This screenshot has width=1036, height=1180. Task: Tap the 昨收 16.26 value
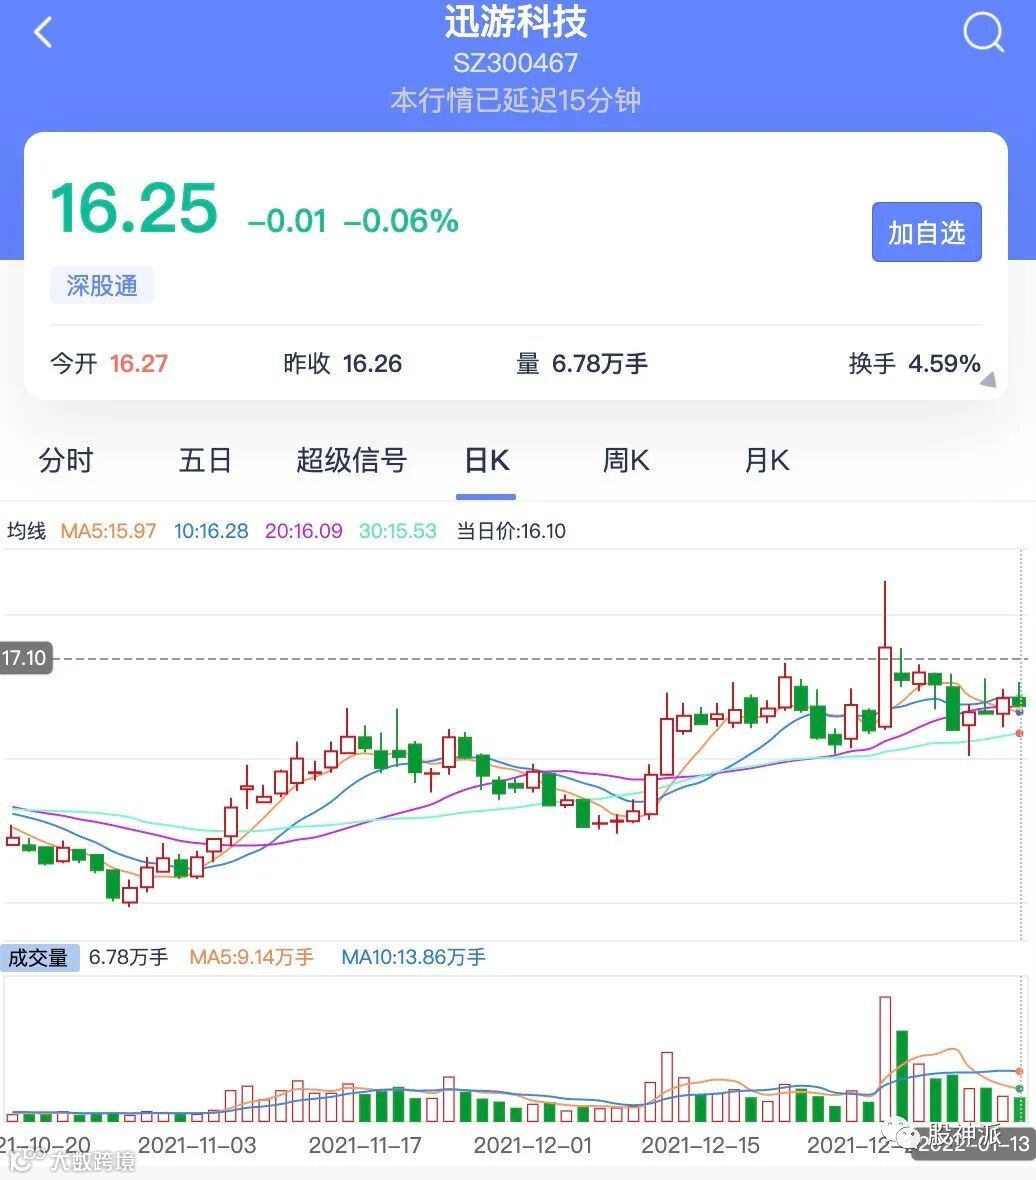pyautogui.click(x=342, y=363)
